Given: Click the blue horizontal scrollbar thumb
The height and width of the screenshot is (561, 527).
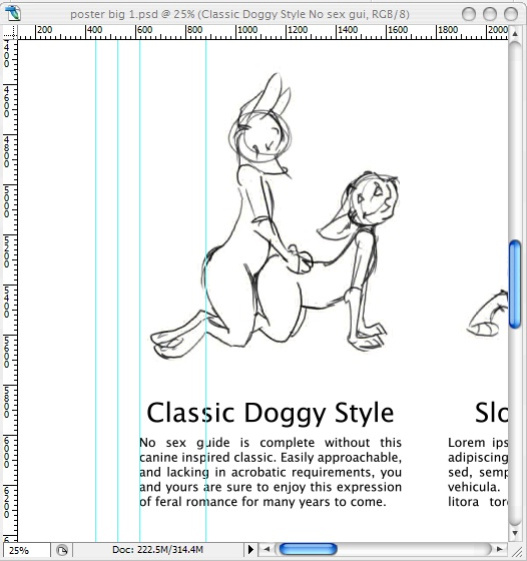Looking at the screenshot, I should coord(308,549).
